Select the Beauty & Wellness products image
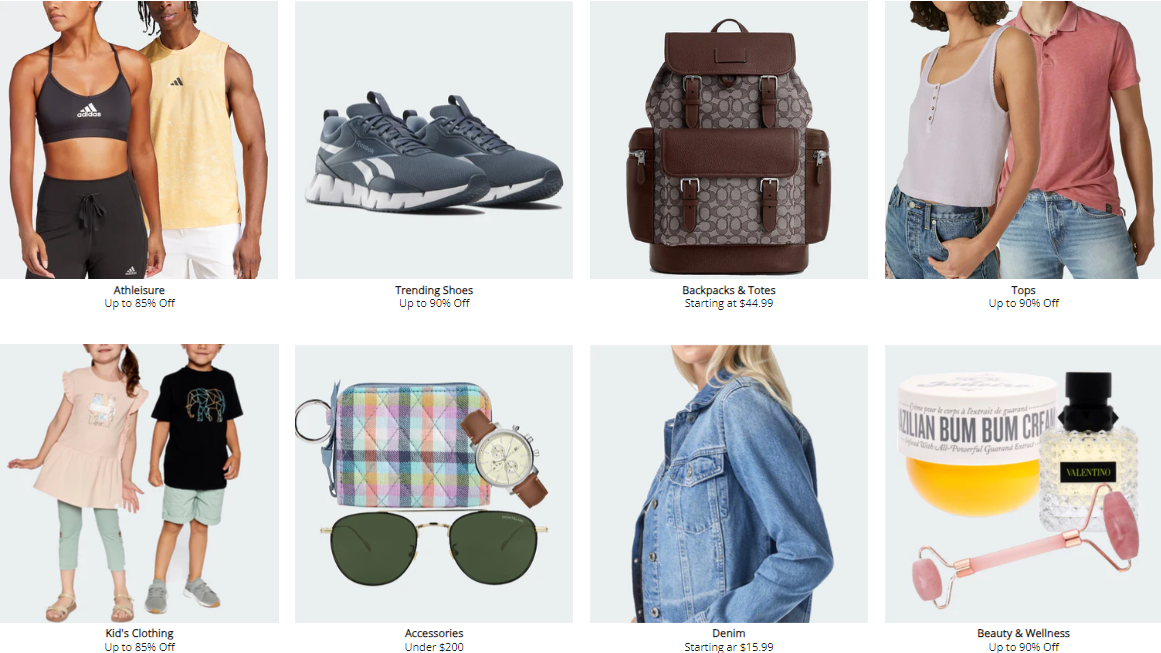 coord(1023,483)
